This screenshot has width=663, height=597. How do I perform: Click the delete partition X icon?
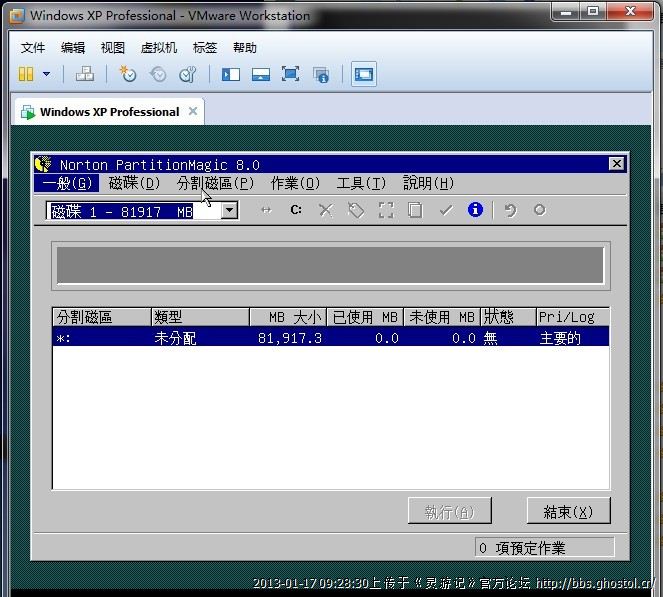[325, 210]
